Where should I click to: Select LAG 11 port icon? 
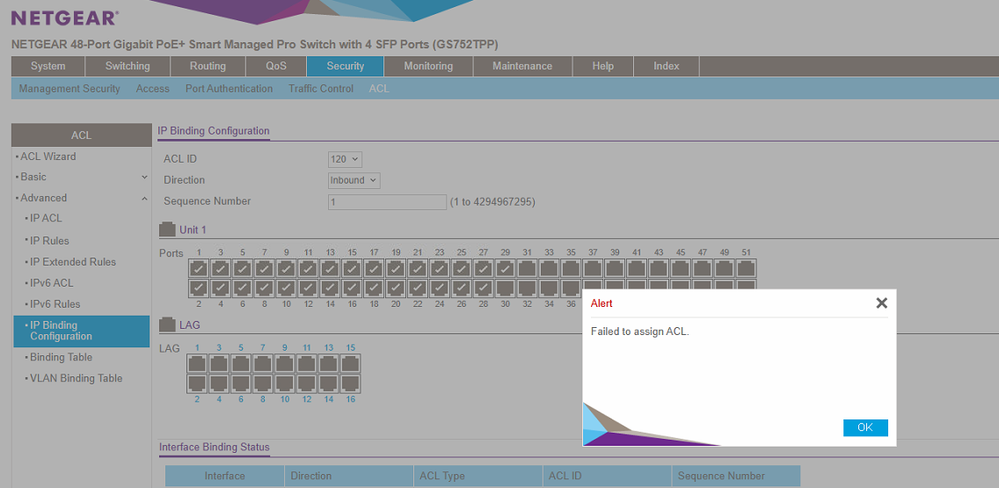click(306, 364)
